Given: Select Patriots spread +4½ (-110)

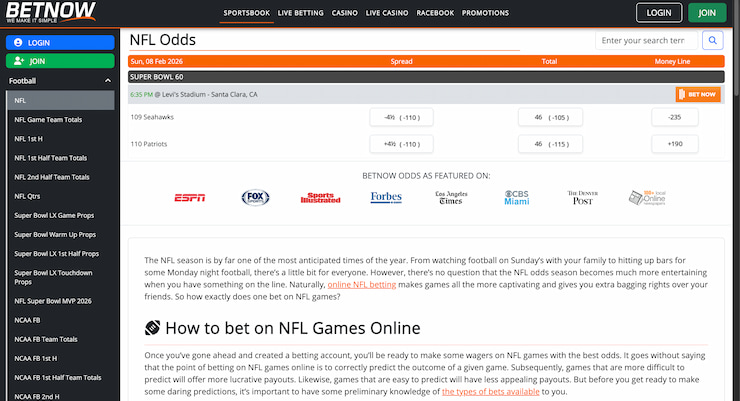Looking at the screenshot, I should 401,144.
